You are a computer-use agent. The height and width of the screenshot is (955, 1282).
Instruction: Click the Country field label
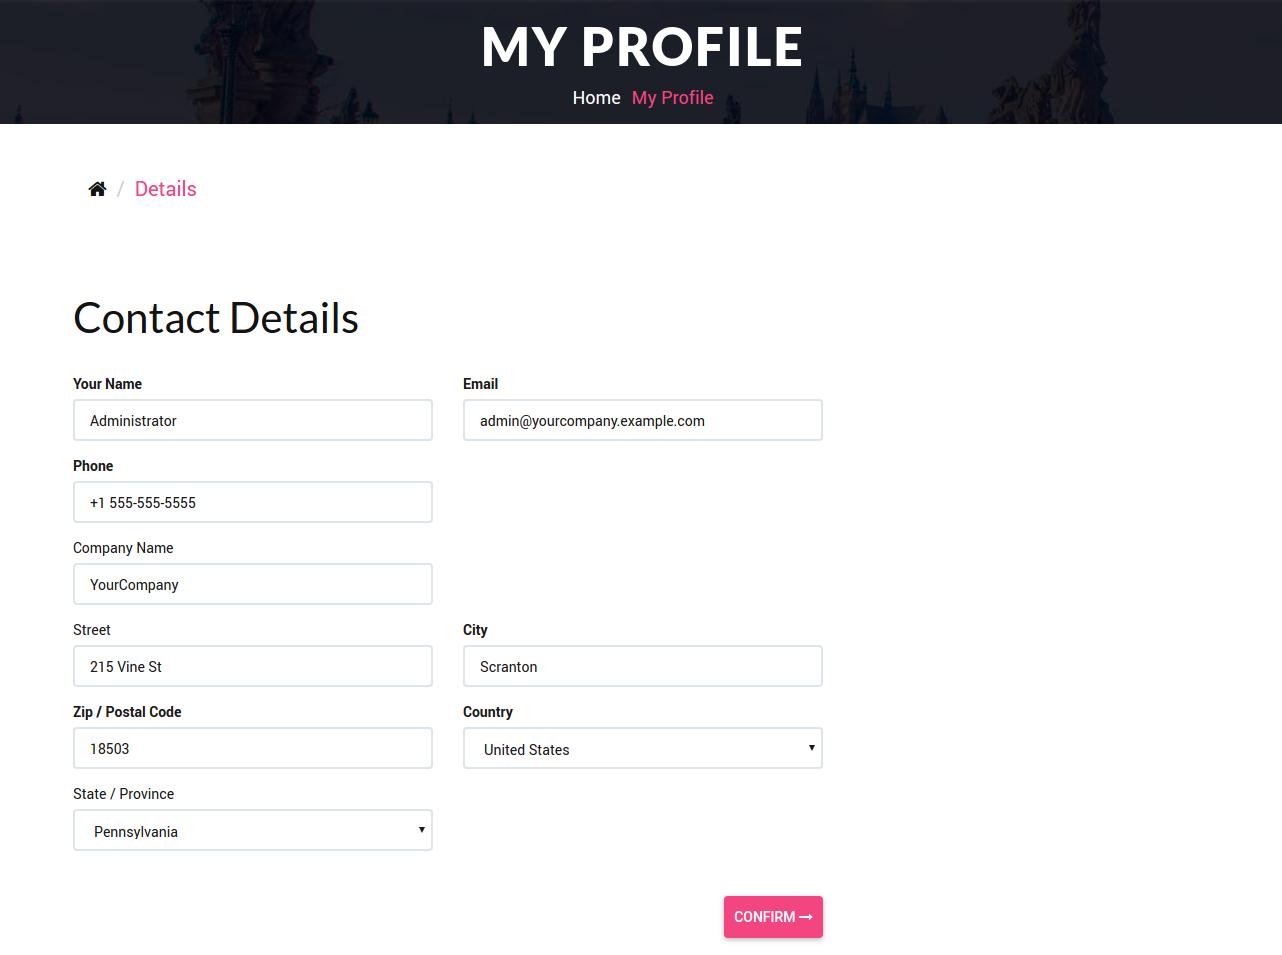[488, 712]
